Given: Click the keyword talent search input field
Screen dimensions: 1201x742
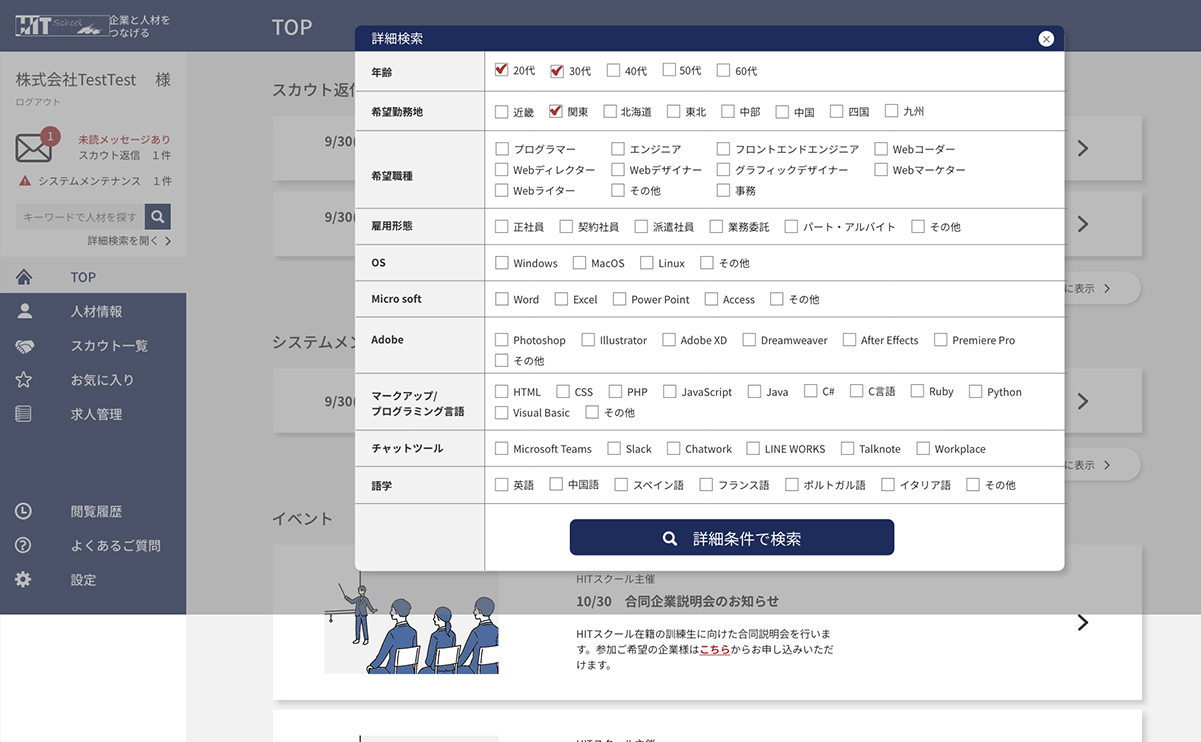Looking at the screenshot, I should (80, 217).
